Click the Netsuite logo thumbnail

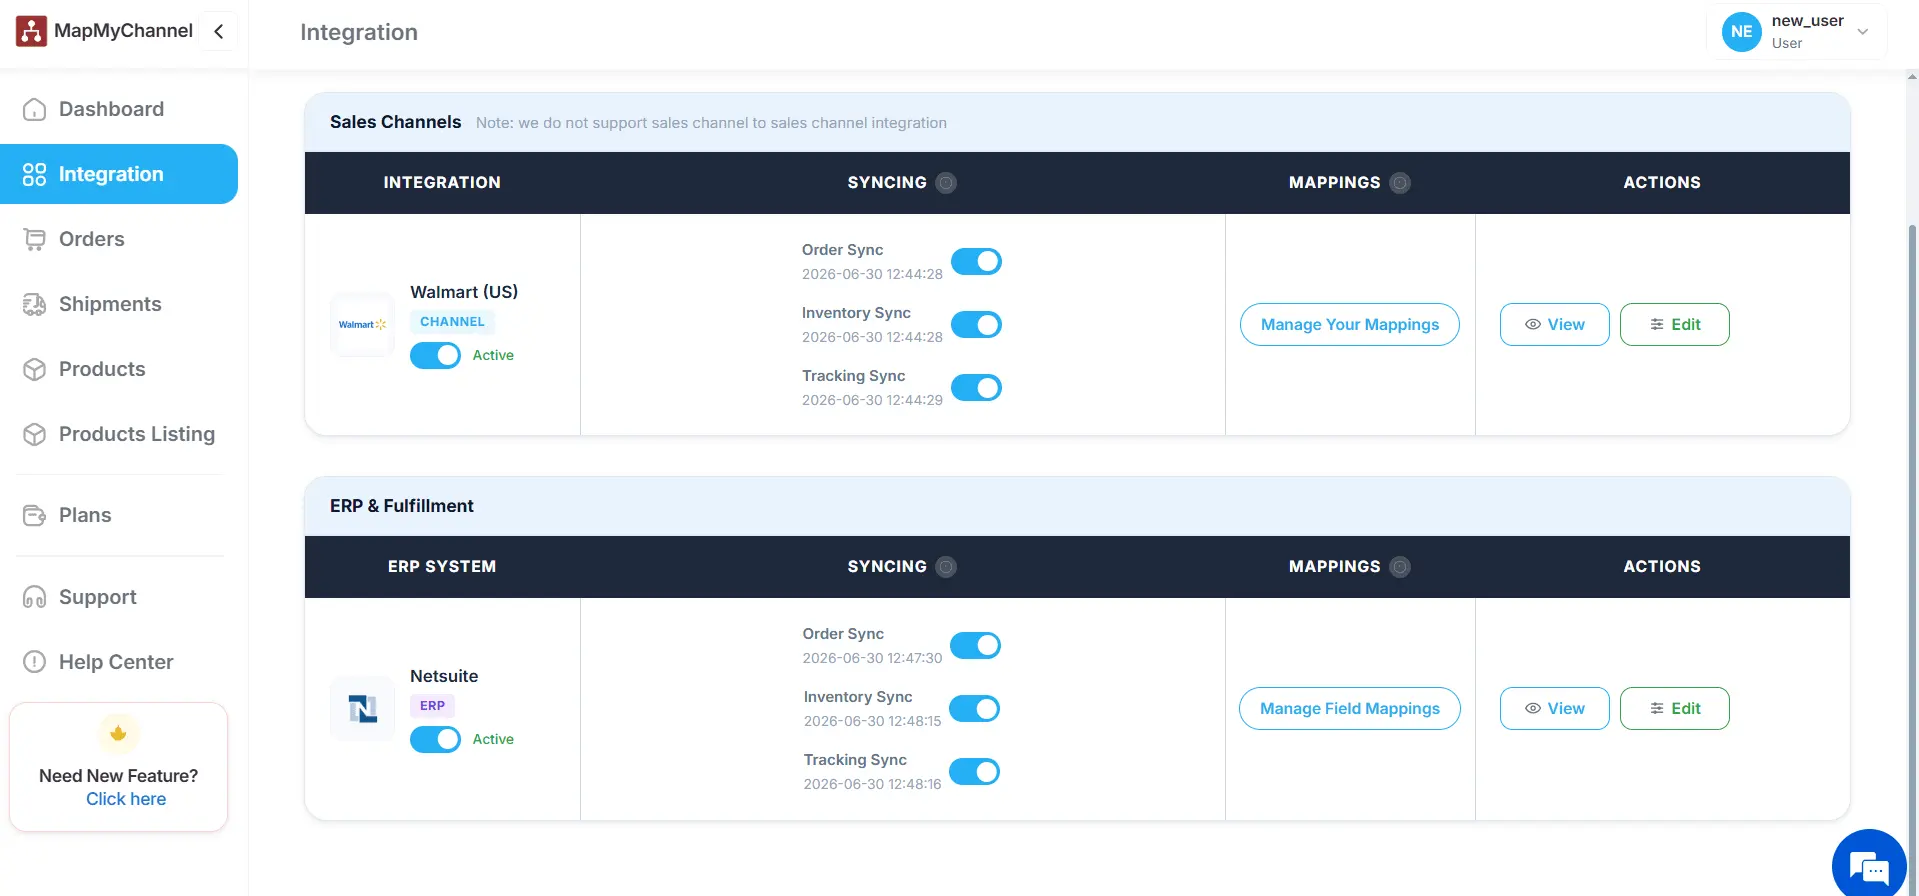(x=362, y=708)
